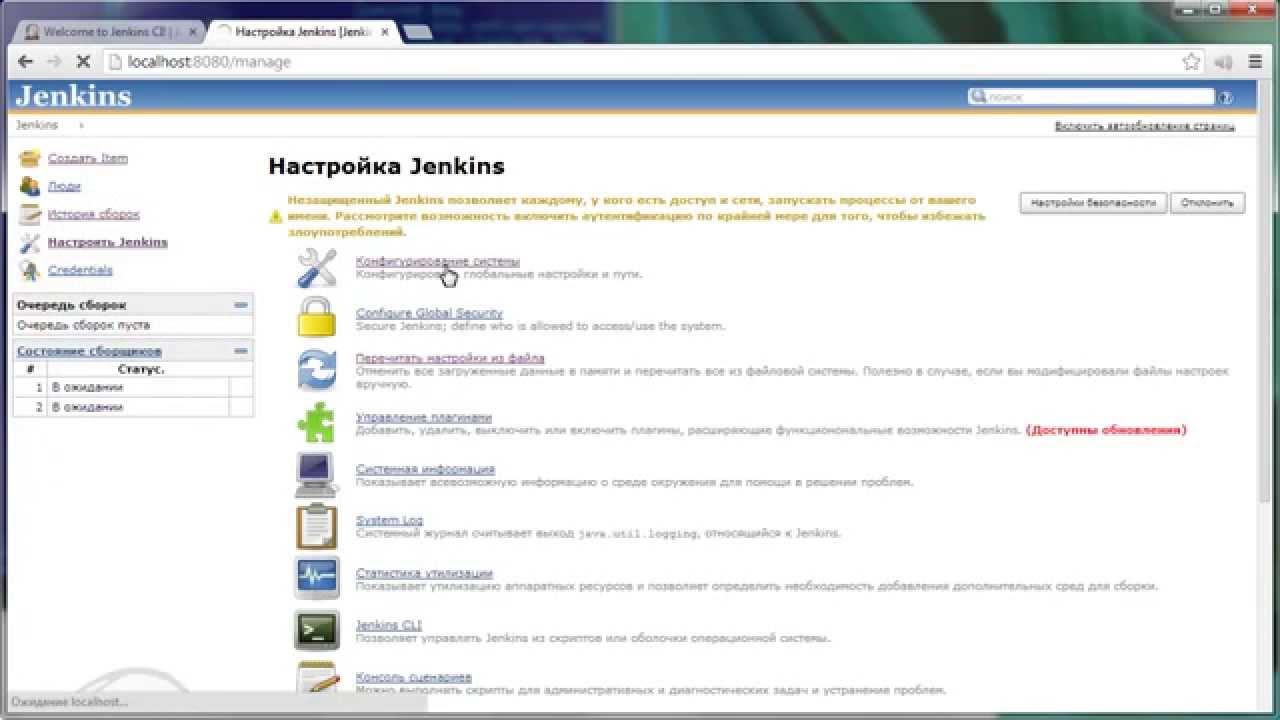
Task: Click the search help question mark icon
Action: pyautogui.click(x=1226, y=98)
